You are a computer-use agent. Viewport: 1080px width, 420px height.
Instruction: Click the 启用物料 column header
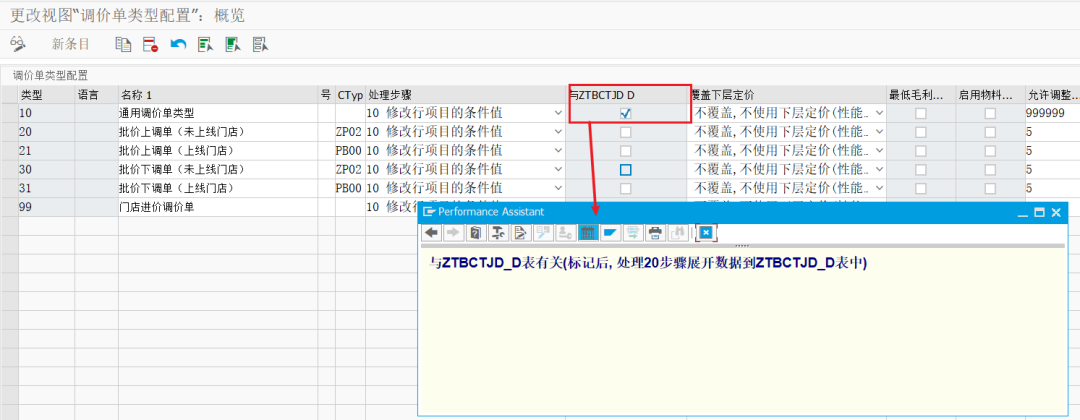(990, 95)
